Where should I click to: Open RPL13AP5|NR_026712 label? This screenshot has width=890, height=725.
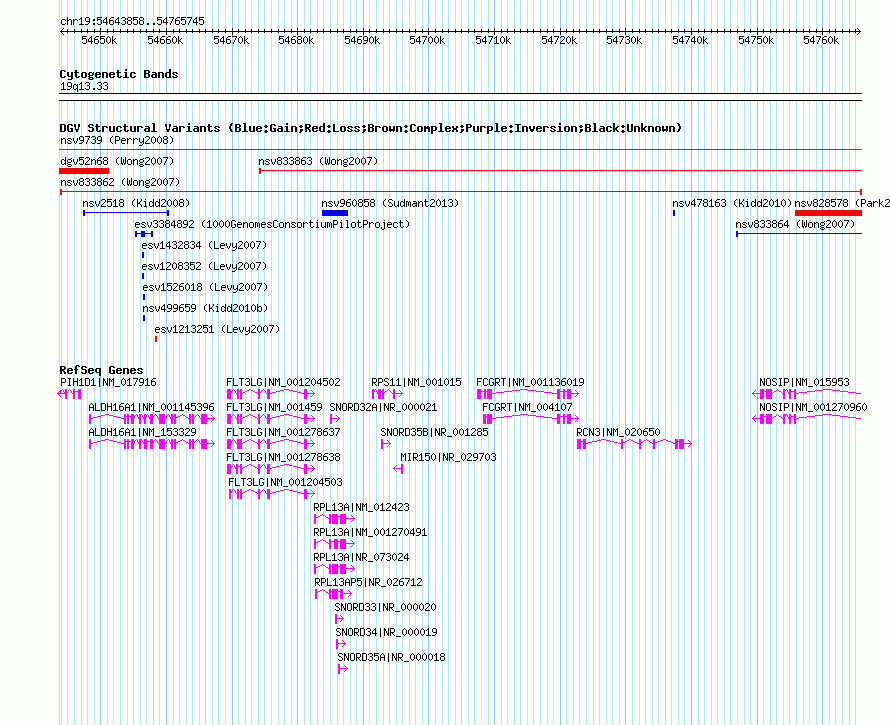point(368,582)
